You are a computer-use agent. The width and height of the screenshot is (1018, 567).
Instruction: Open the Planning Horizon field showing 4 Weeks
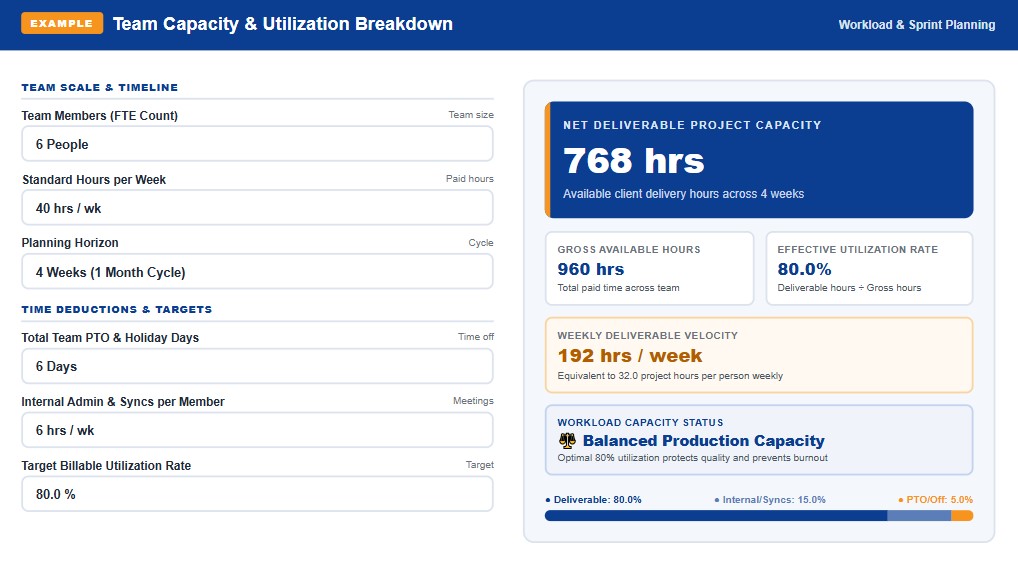coord(257,271)
